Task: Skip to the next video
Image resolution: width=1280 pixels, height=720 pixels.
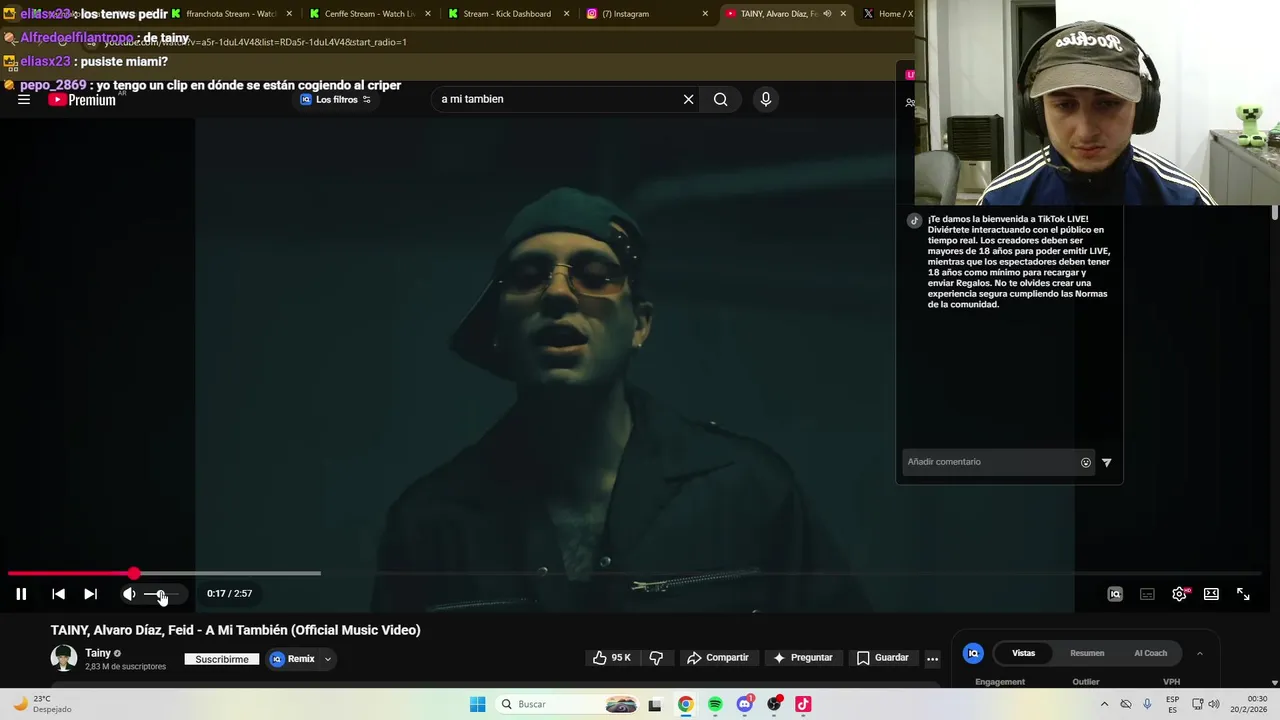Action: (90, 594)
